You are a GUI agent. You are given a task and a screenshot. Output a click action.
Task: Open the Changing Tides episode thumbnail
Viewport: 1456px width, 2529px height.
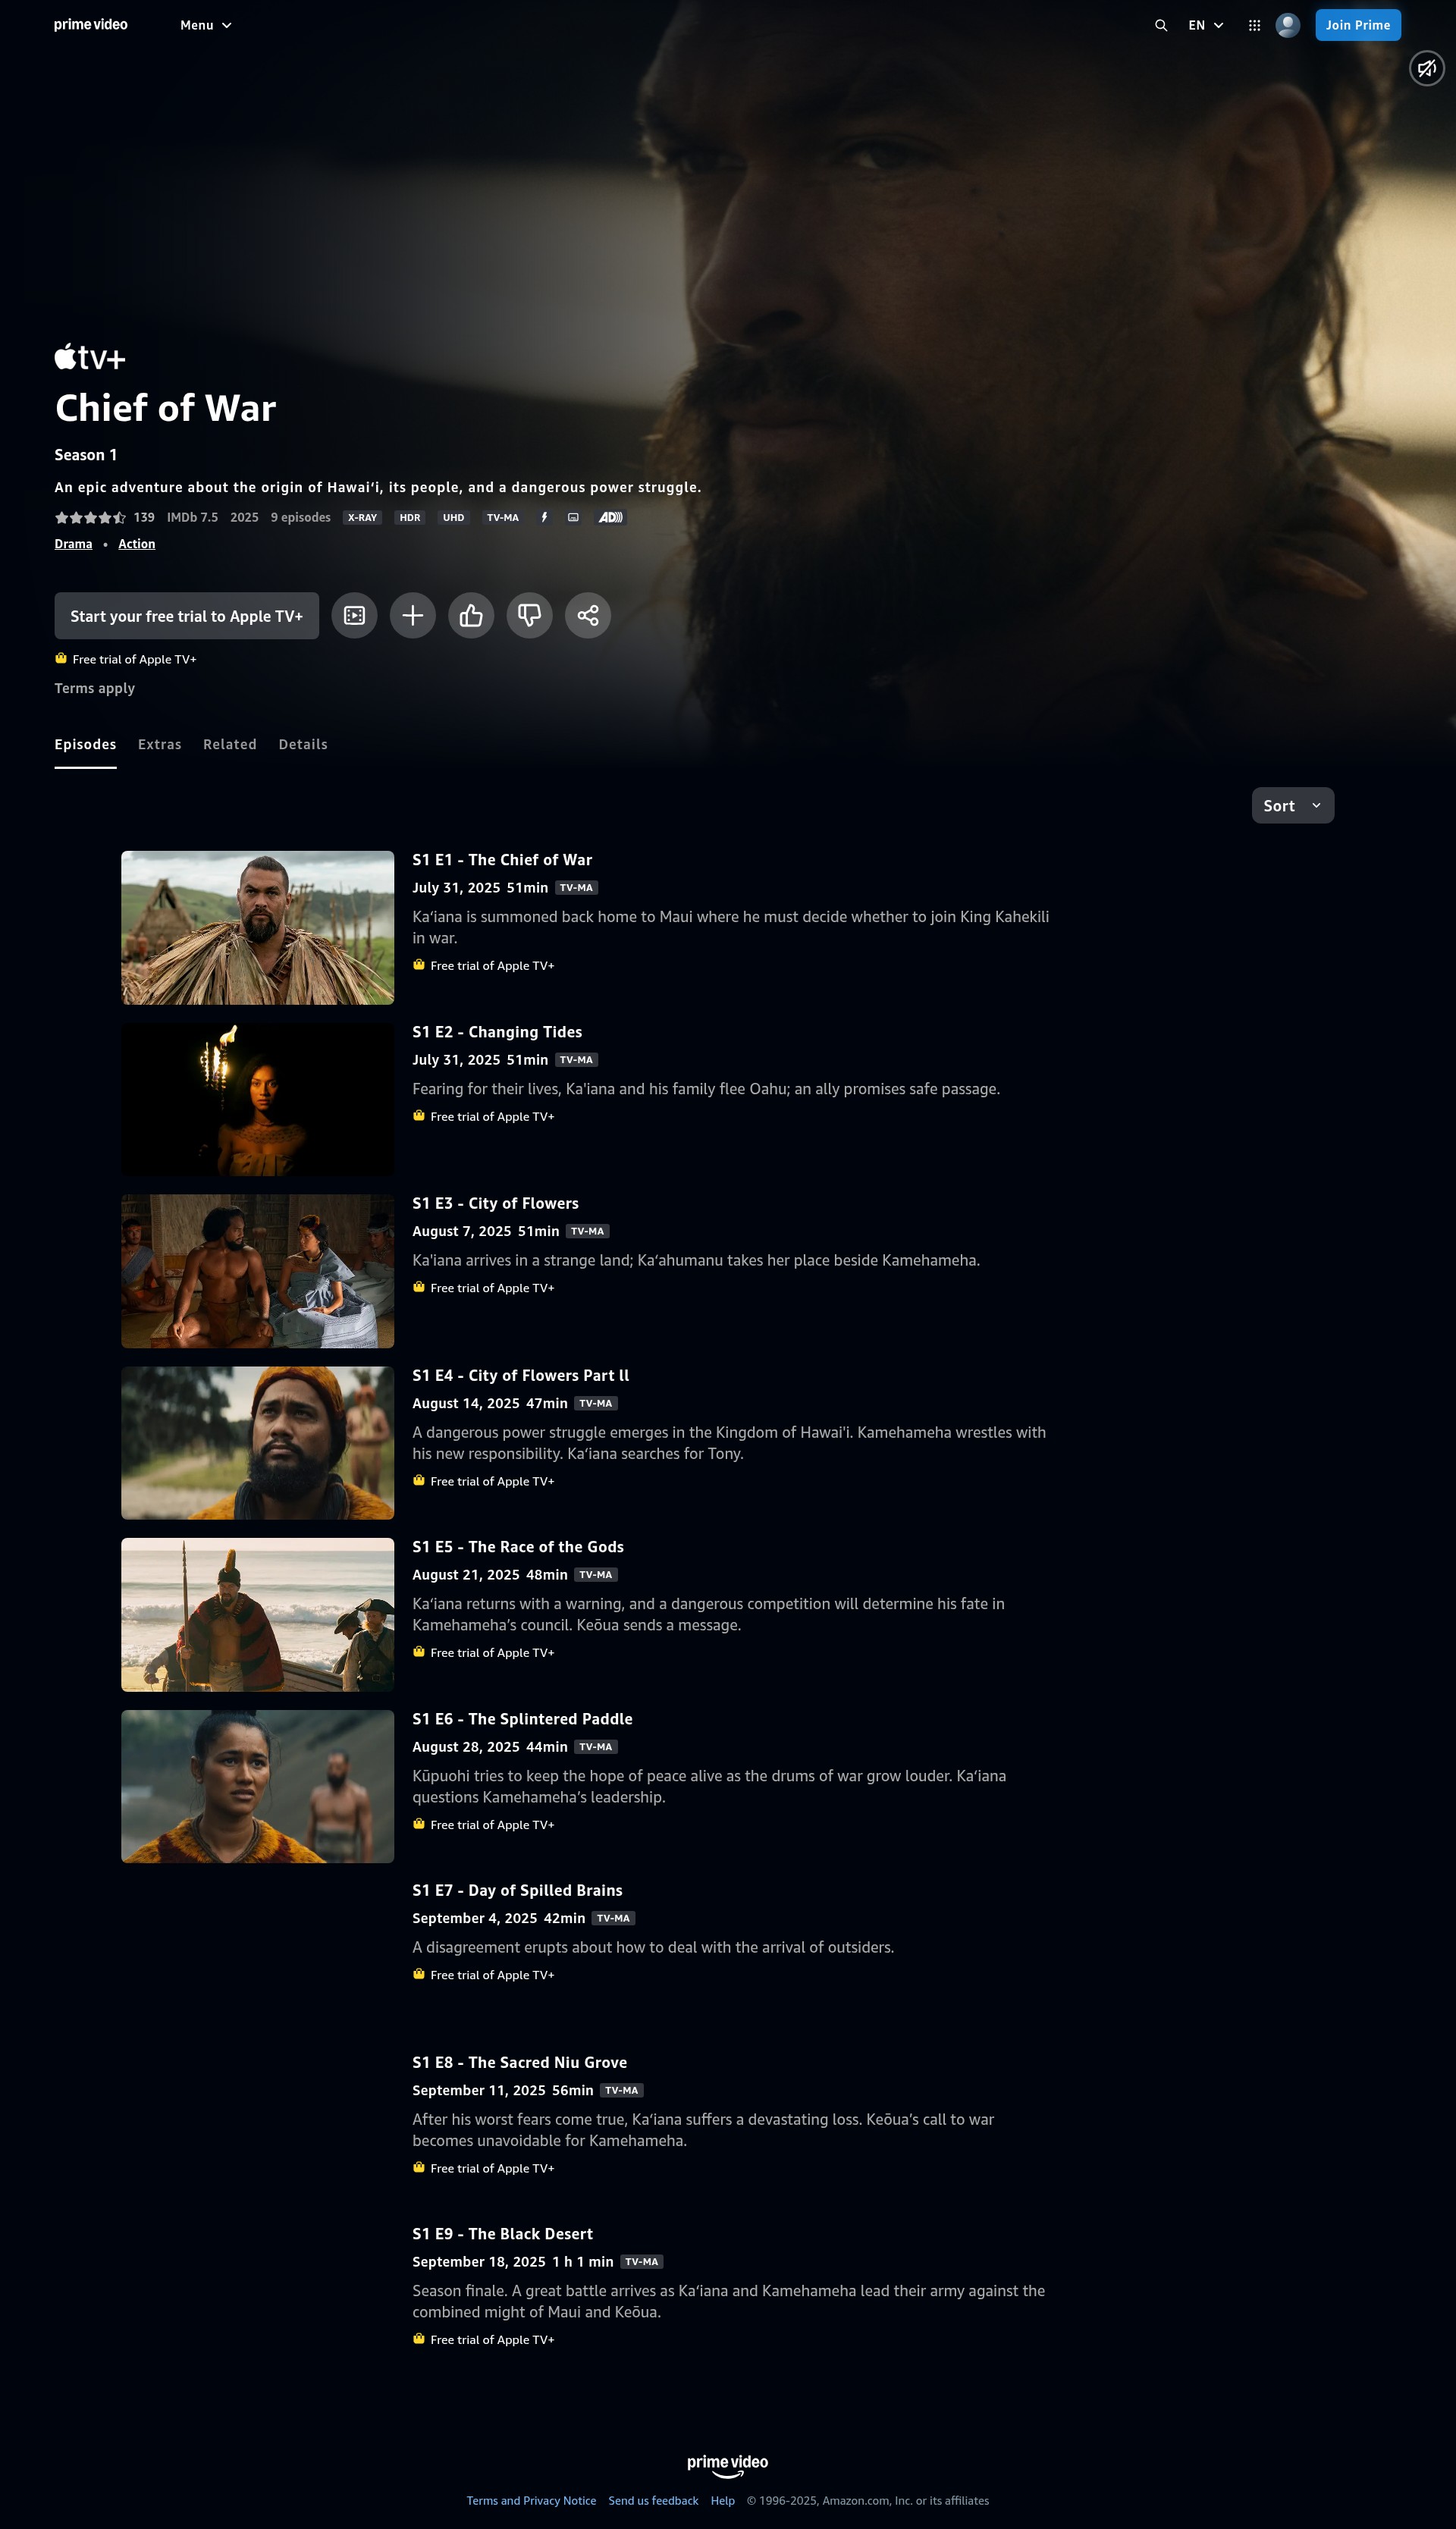click(x=258, y=1099)
